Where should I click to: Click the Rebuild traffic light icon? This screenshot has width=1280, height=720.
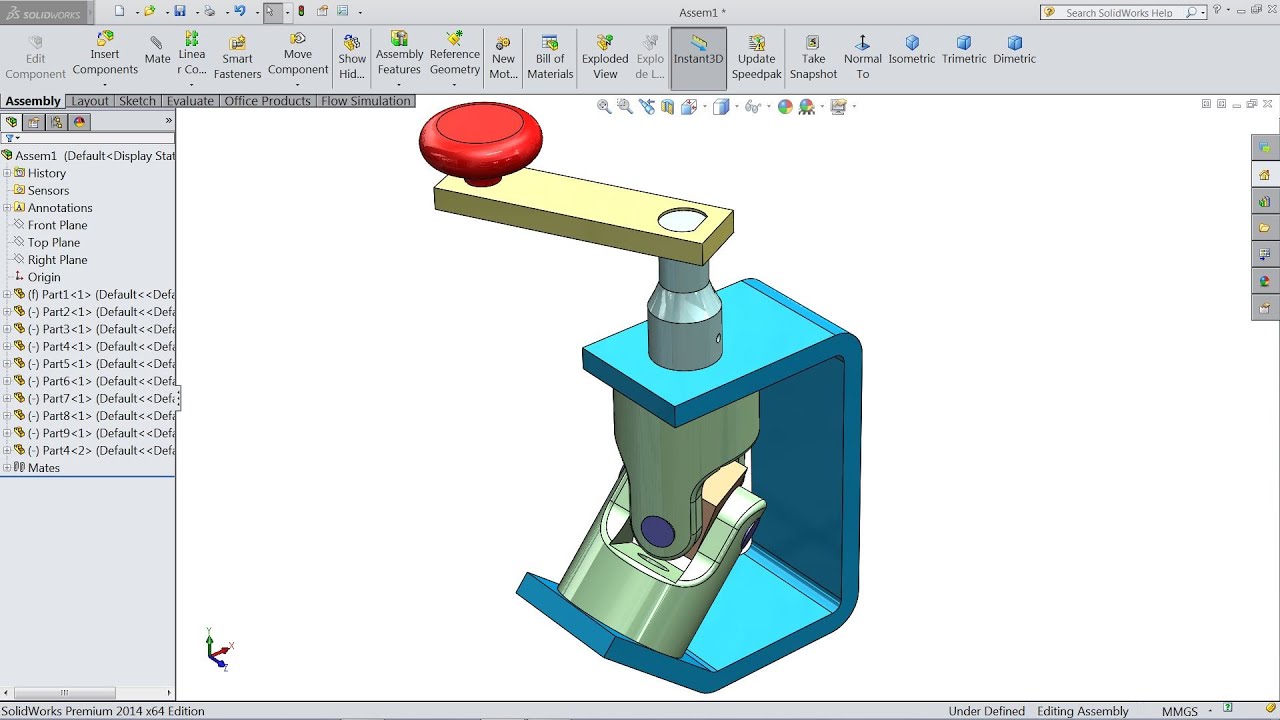301,12
